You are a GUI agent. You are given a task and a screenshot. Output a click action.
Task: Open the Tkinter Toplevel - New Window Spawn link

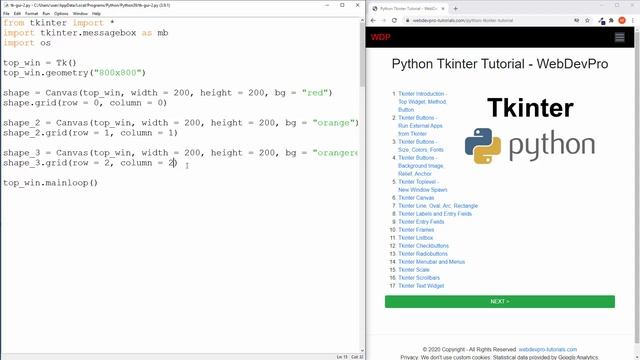tap(422, 186)
